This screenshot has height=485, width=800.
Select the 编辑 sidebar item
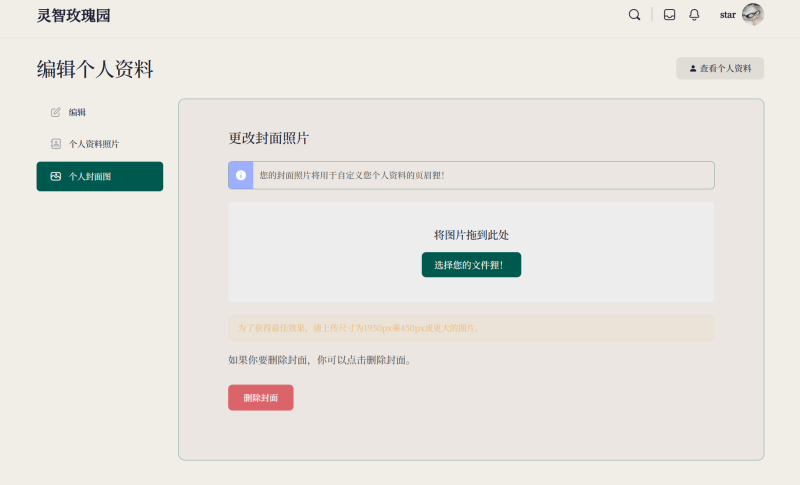click(x=100, y=112)
